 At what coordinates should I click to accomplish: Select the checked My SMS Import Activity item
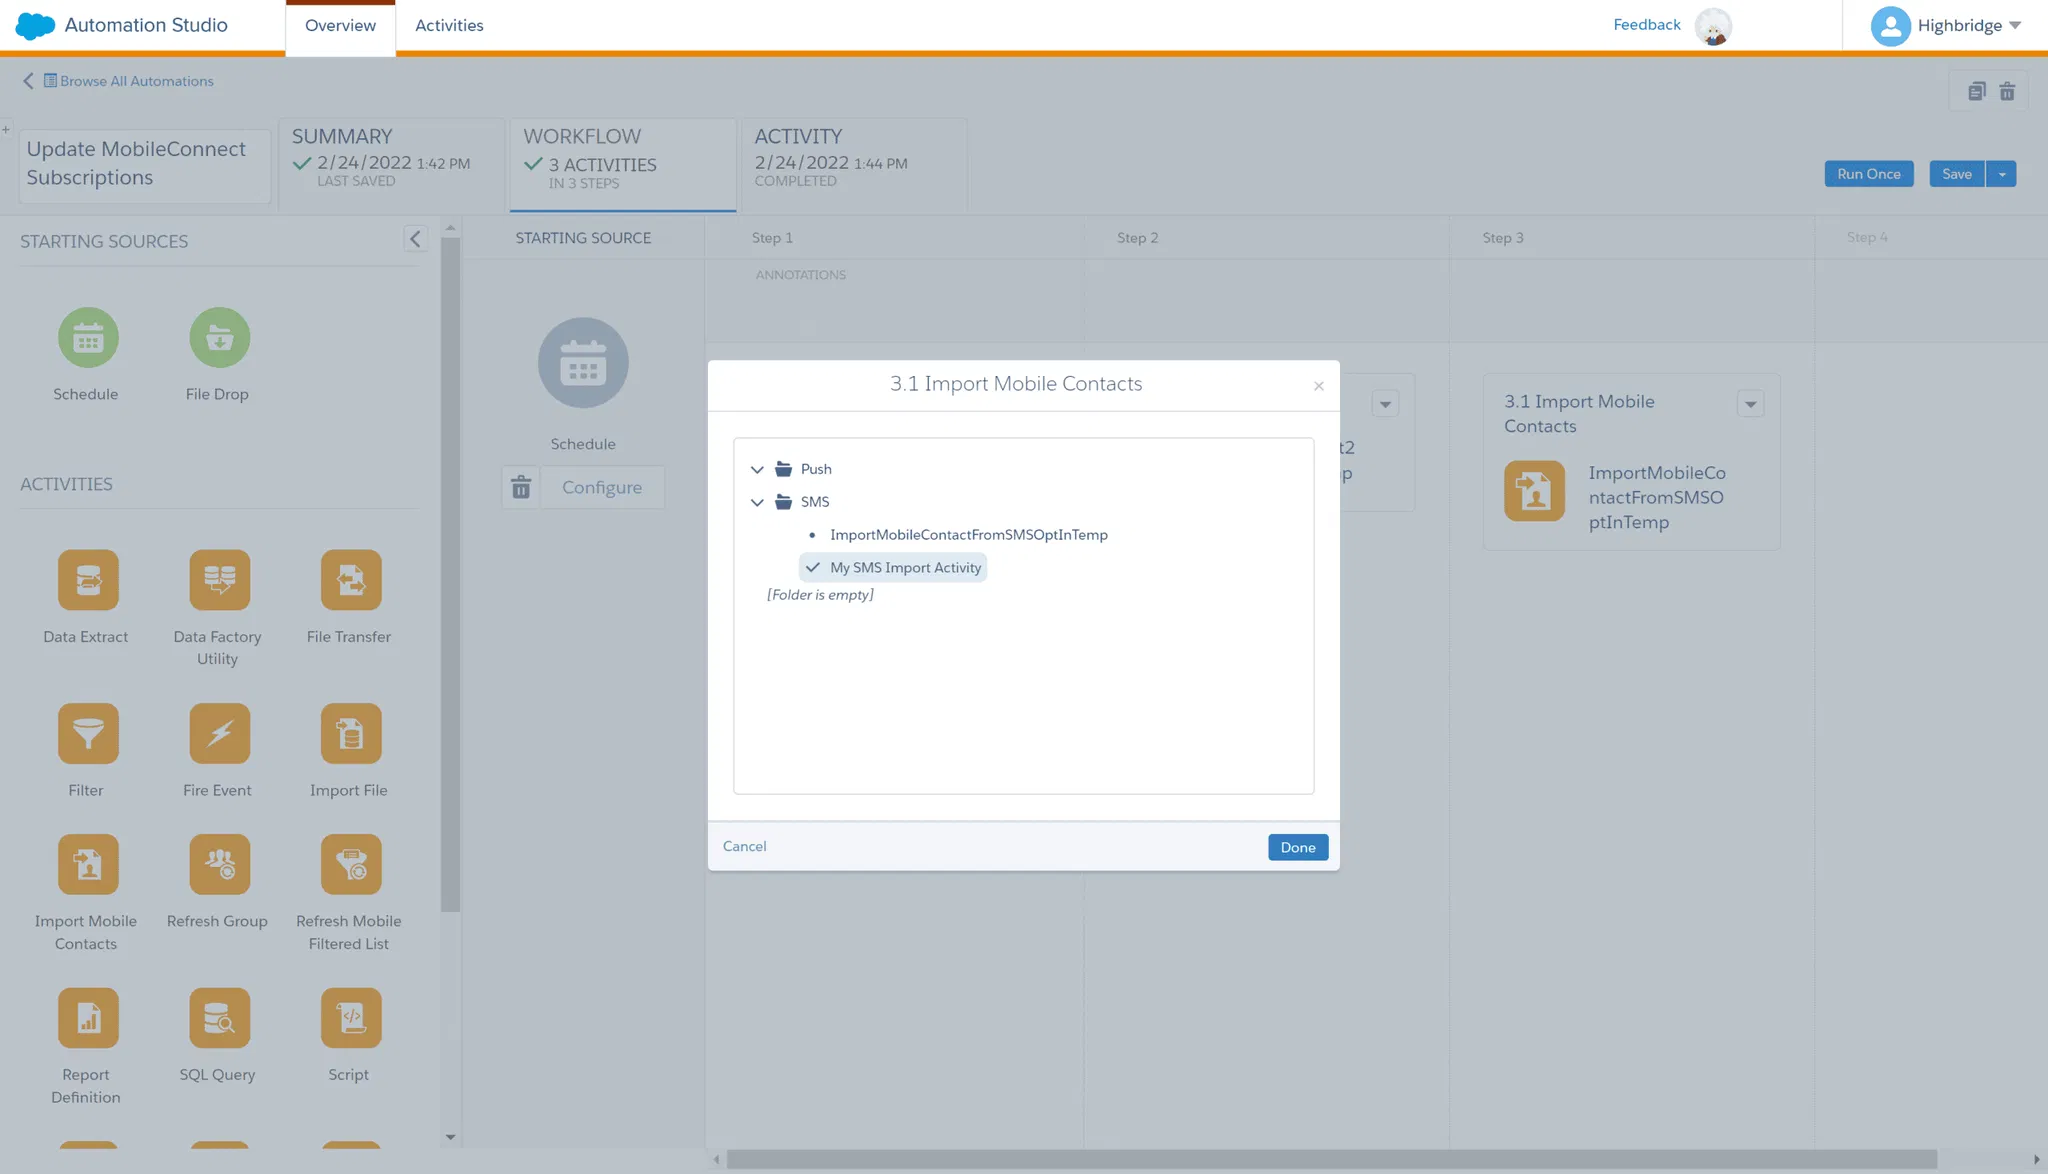click(904, 567)
